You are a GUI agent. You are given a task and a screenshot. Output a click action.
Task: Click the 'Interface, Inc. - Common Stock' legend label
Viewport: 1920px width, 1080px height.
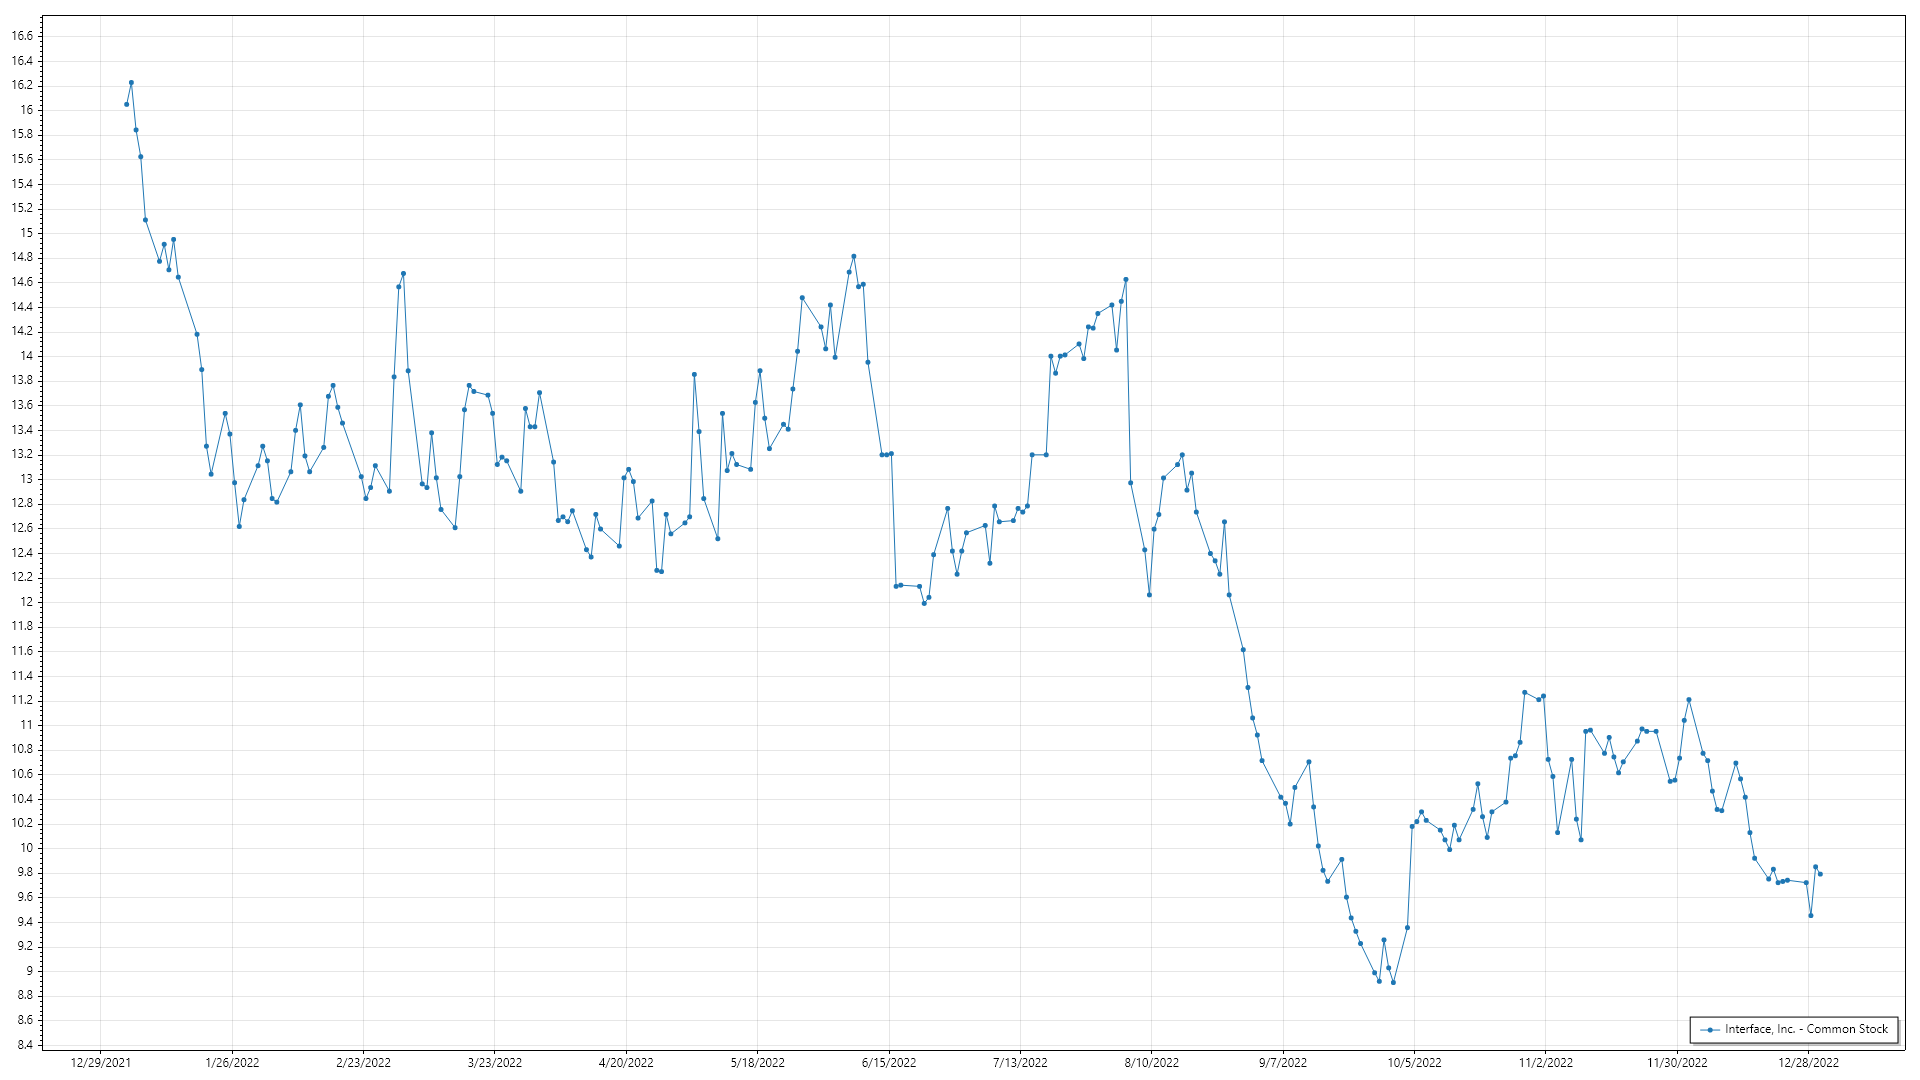(x=1806, y=1029)
